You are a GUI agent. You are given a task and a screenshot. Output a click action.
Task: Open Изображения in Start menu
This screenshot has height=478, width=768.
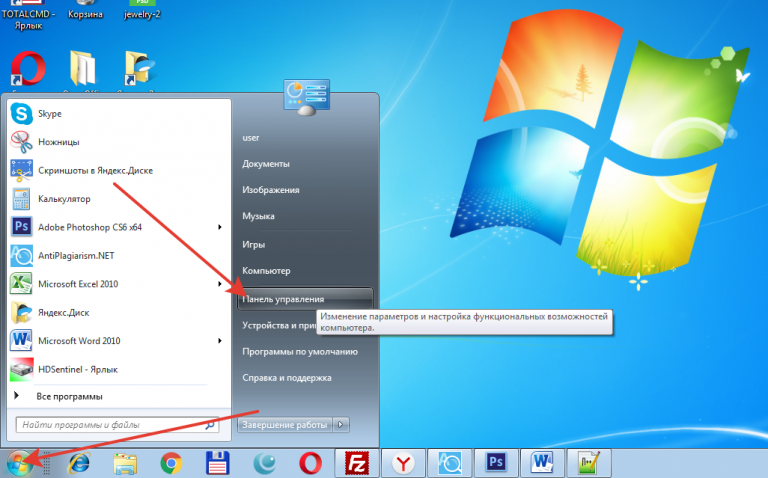click(x=271, y=190)
